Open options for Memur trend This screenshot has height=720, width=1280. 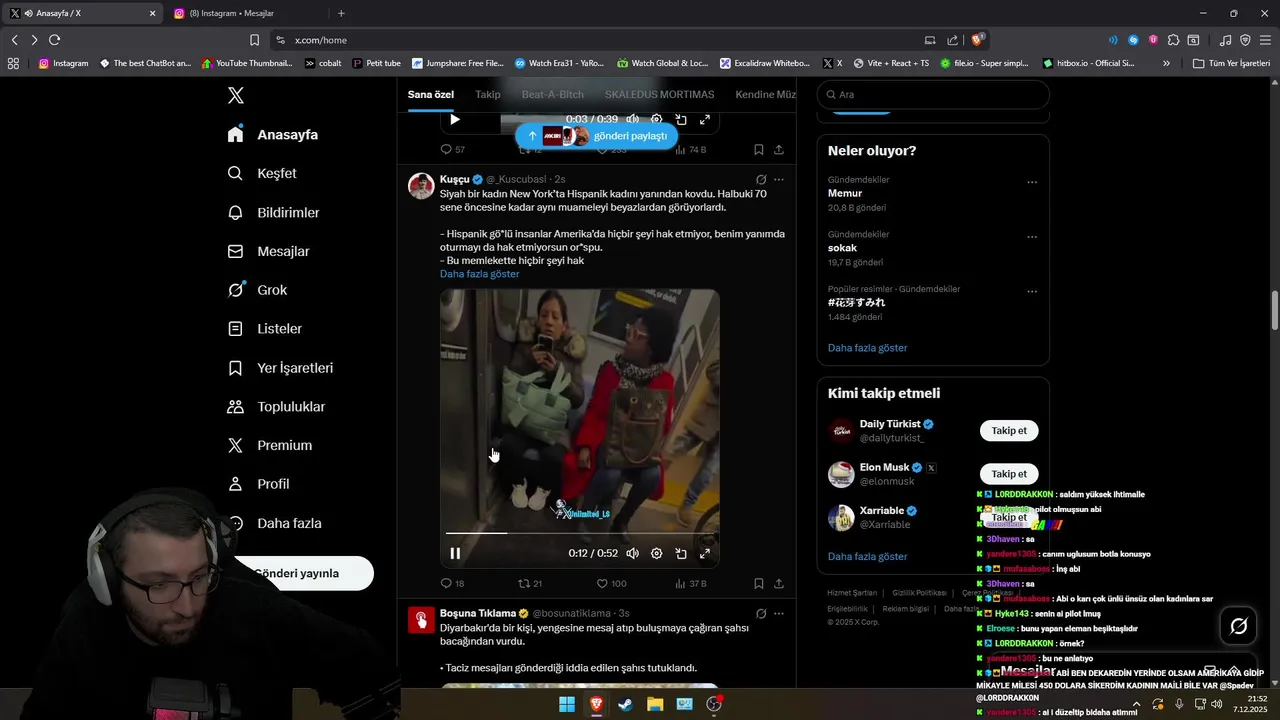pyautogui.click(x=1032, y=182)
